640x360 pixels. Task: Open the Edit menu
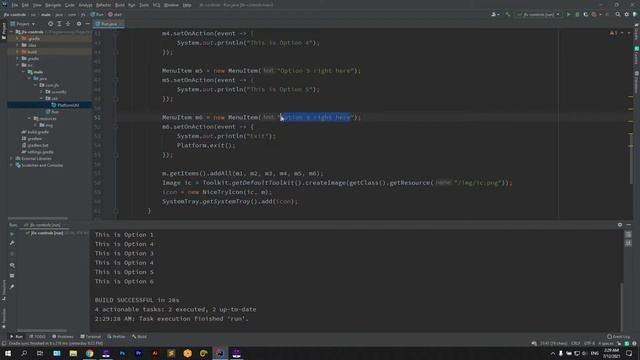25,5
